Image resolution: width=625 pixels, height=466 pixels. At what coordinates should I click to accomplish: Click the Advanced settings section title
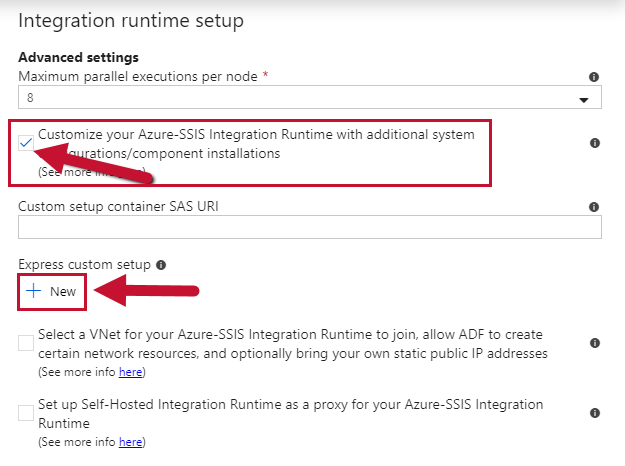click(78, 57)
